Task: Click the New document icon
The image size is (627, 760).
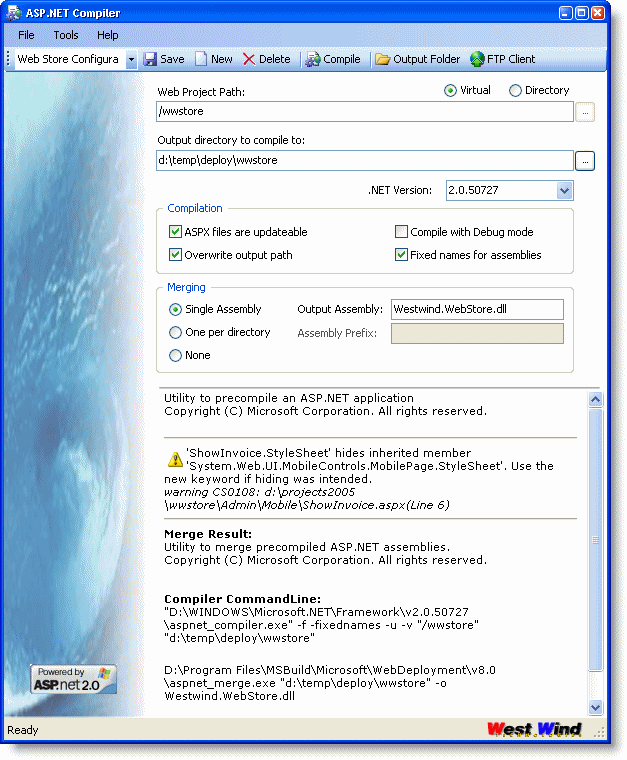Action: click(201, 59)
